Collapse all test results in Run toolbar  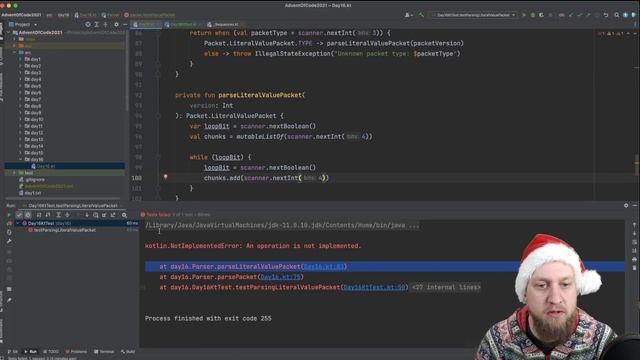pyautogui.click(x=67, y=215)
